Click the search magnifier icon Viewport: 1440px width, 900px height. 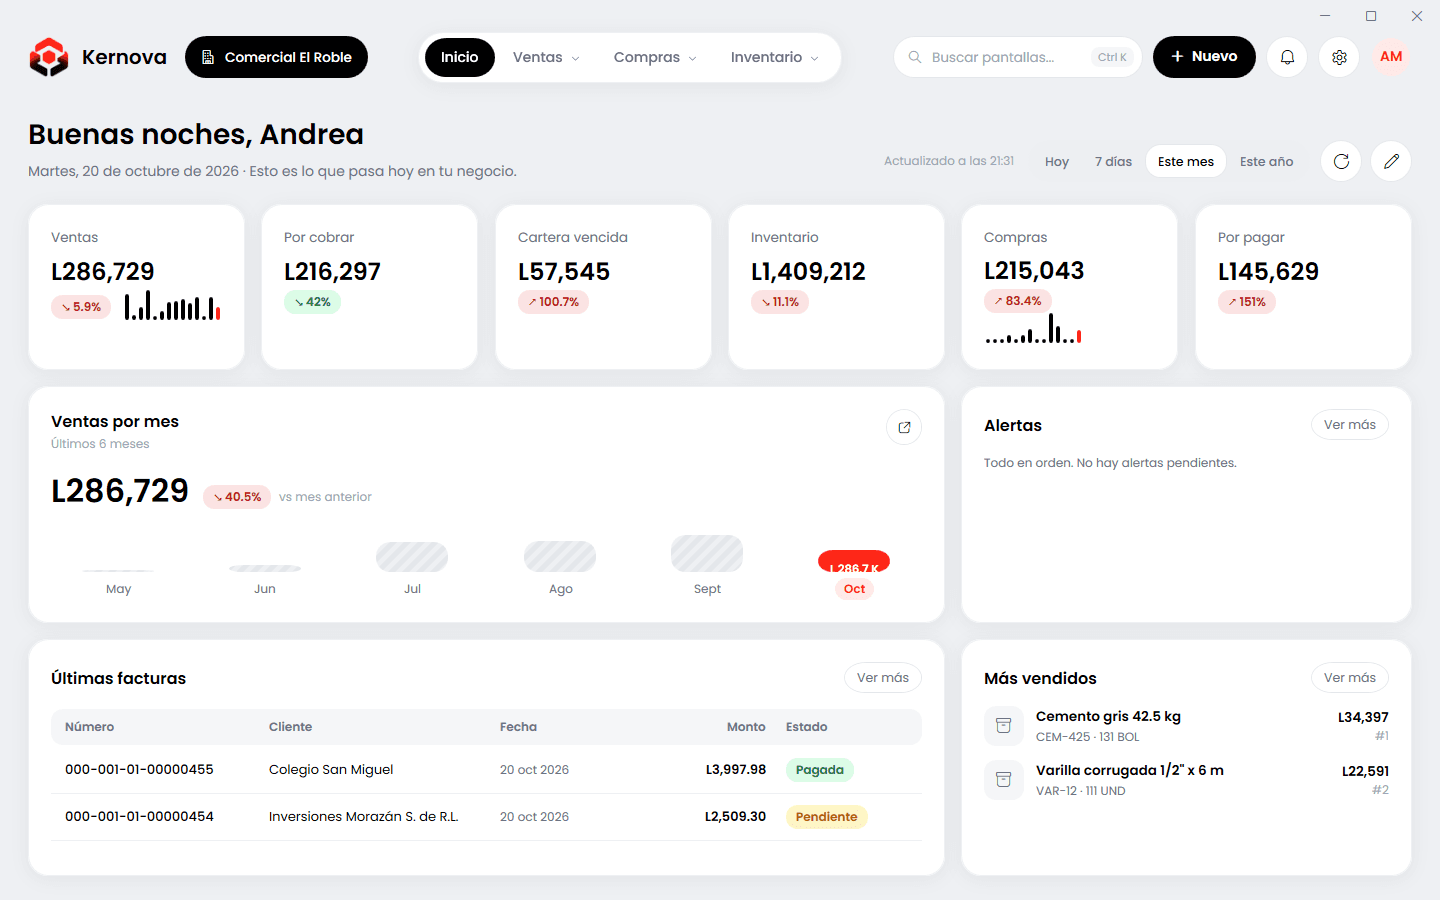coord(915,57)
